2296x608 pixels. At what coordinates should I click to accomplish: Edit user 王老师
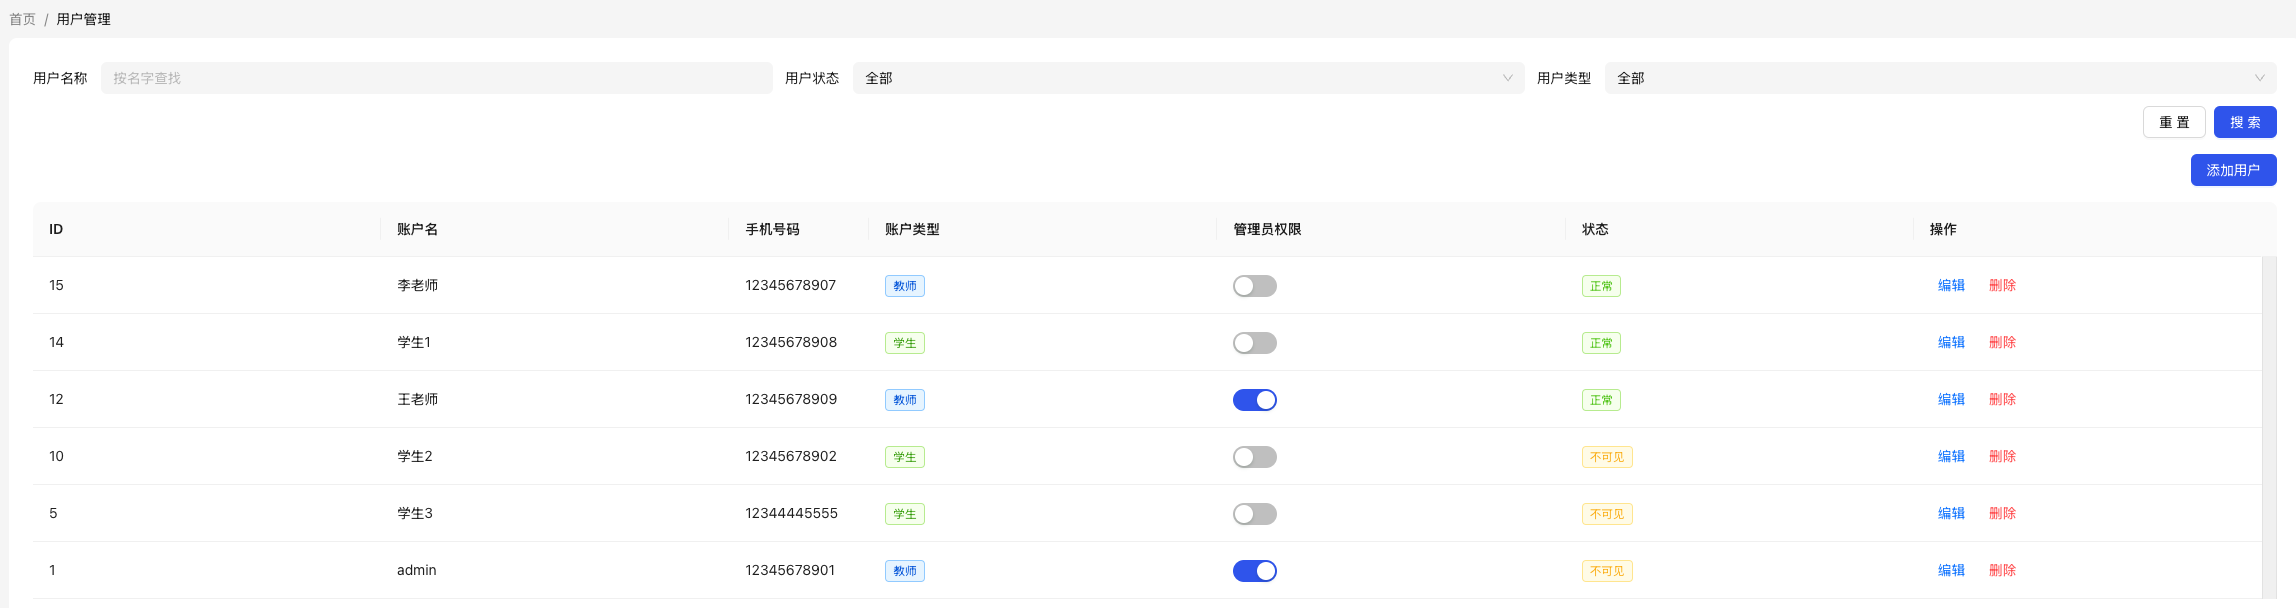[x=1951, y=399]
